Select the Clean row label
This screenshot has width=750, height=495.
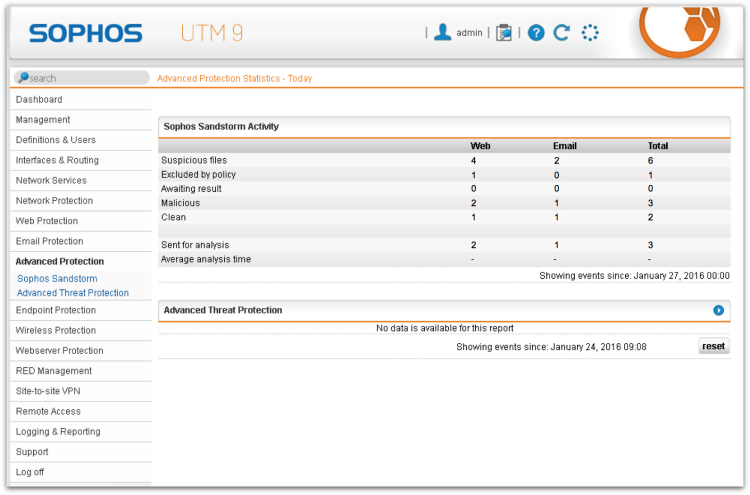(x=173, y=217)
